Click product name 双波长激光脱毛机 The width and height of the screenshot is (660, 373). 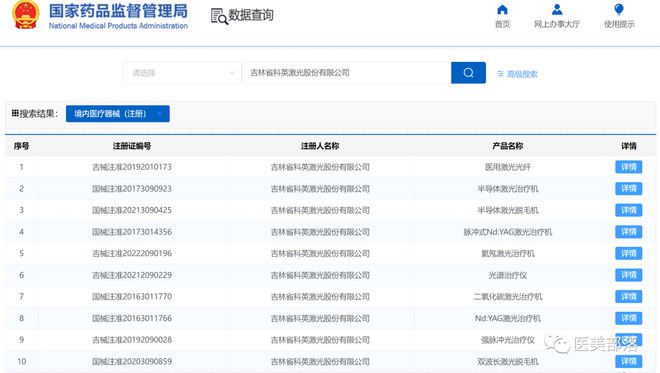click(x=508, y=361)
